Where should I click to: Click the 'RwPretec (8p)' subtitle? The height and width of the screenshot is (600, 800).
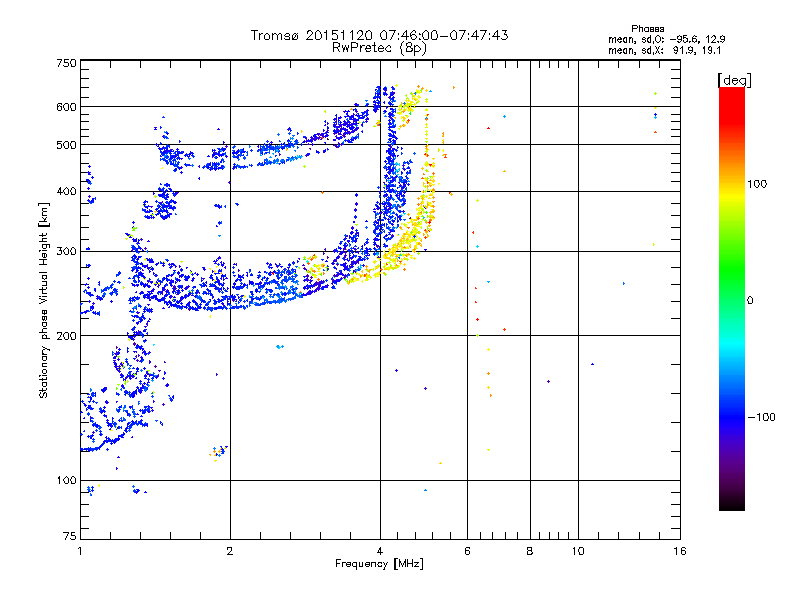coord(379,48)
